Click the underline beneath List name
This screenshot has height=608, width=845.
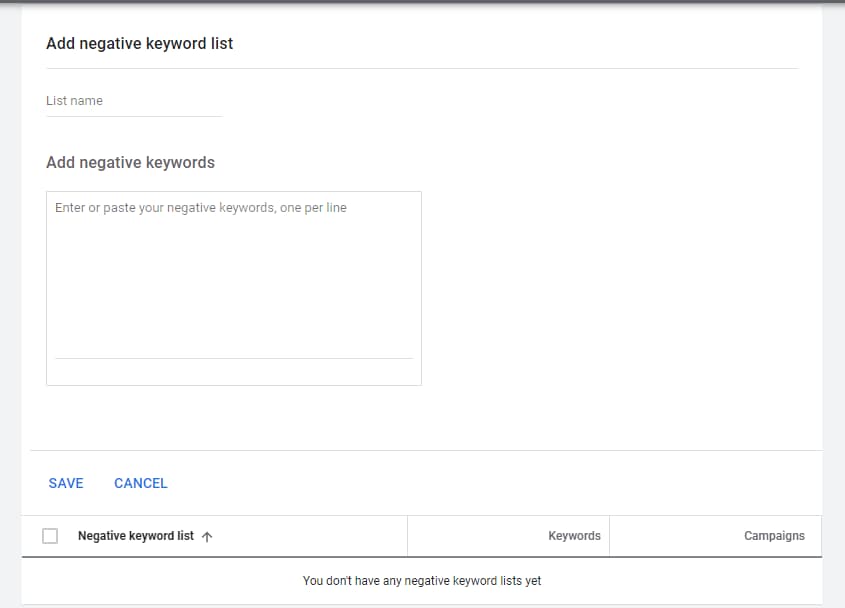134,116
